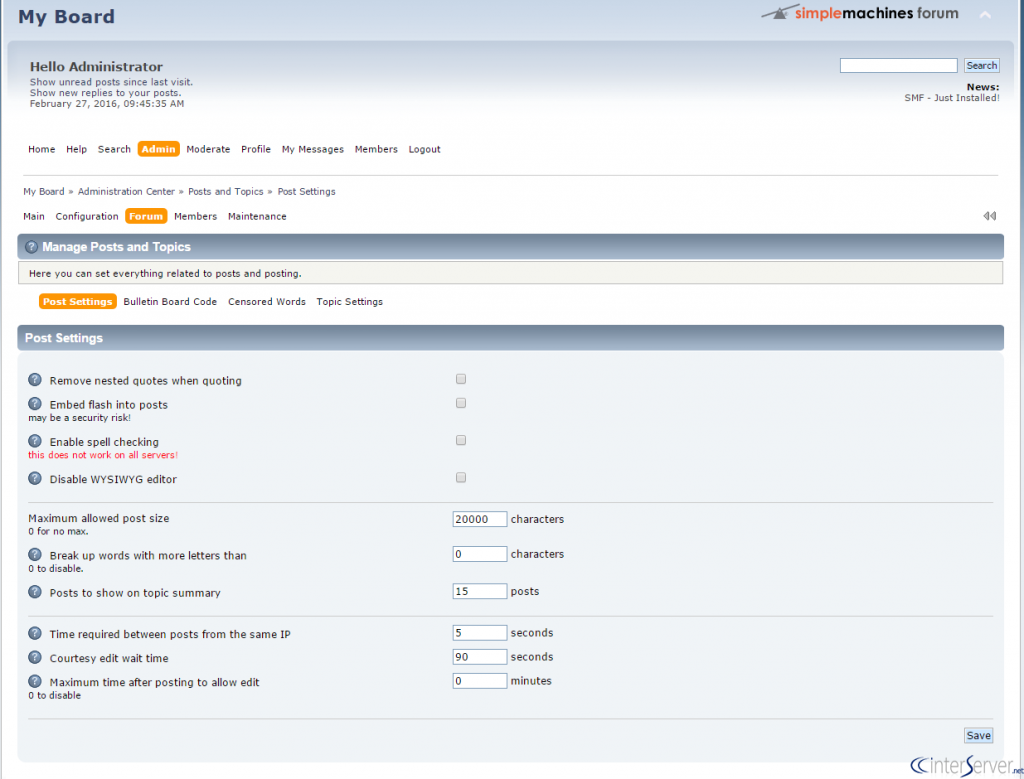Switch to the Censored Words tab
Image resolution: width=1024 pixels, height=779 pixels.
(x=266, y=302)
